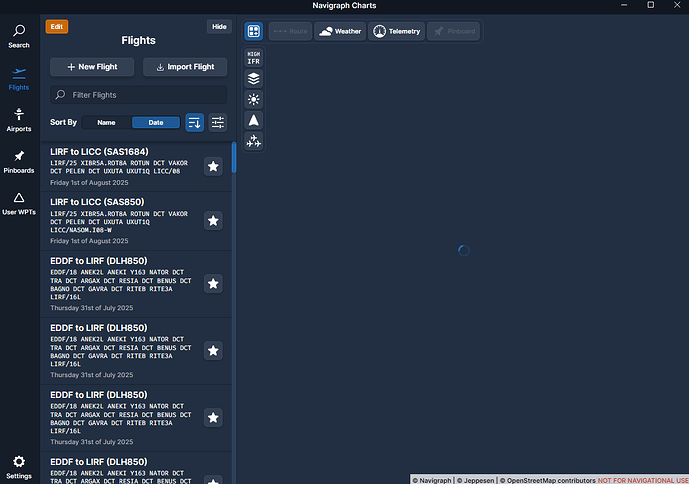This screenshot has width=689, height=484.
Task: Click the Edit button in Flights panel
Action: (x=57, y=26)
